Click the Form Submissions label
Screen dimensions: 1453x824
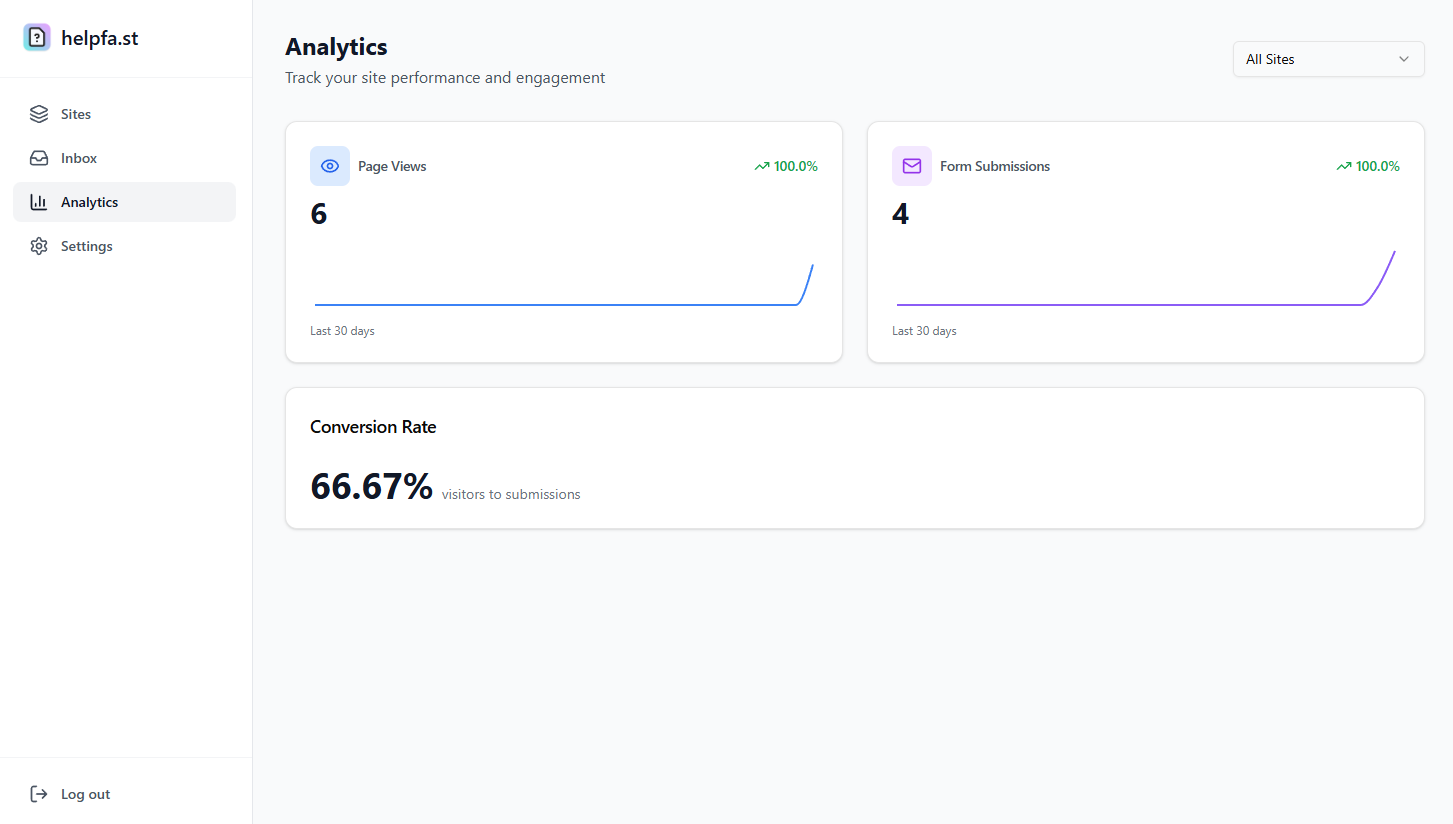click(995, 166)
